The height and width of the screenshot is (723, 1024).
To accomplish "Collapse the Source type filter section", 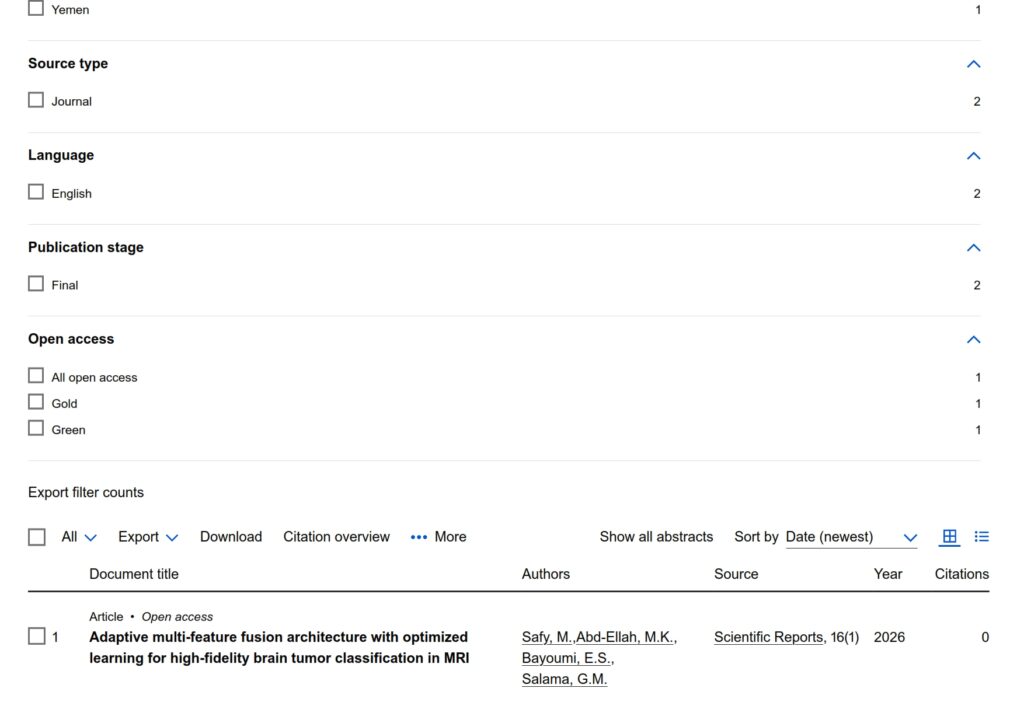I will click(x=974, y=64).
